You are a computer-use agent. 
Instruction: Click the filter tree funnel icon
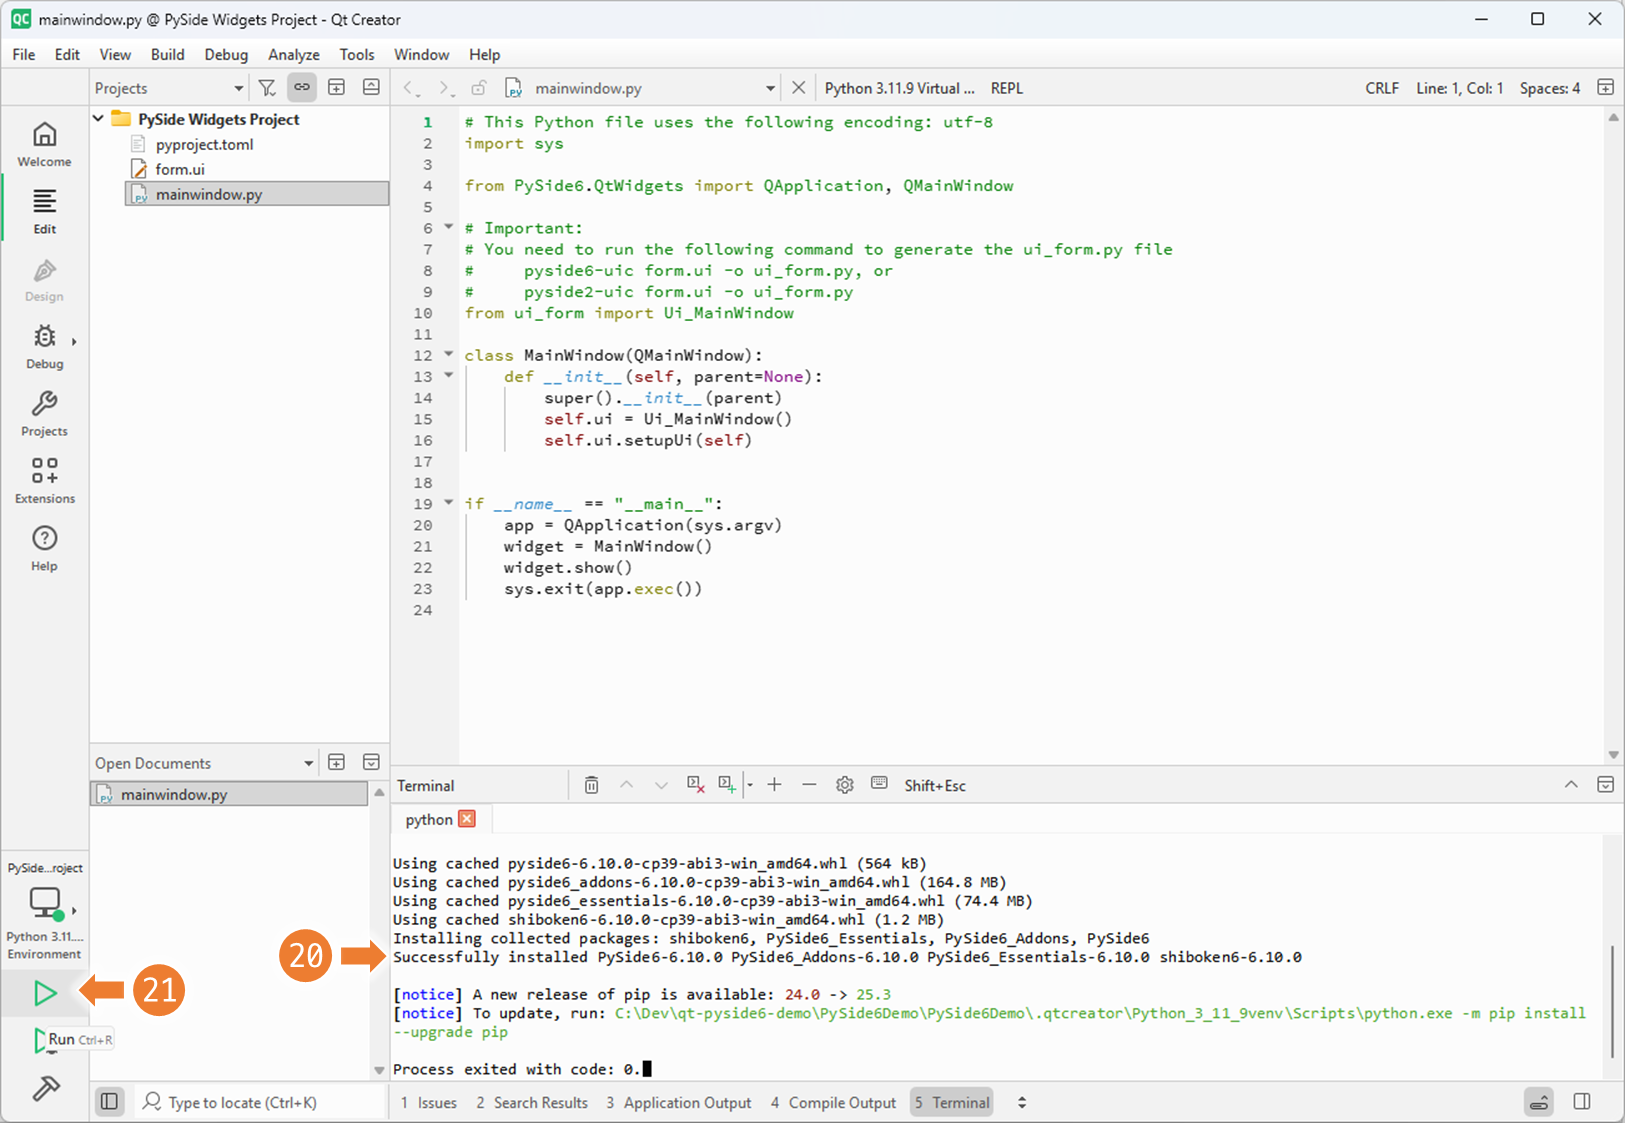pos(267,88)
